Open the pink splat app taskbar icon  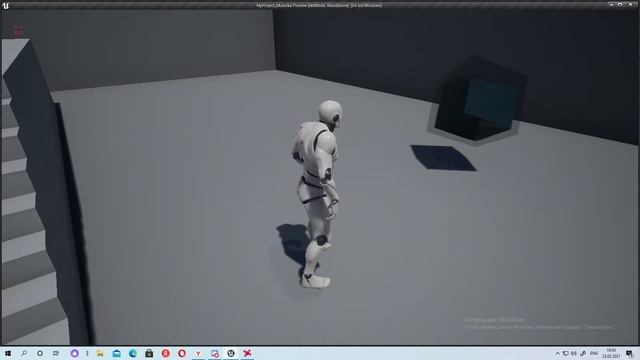(x=247, y=353)
